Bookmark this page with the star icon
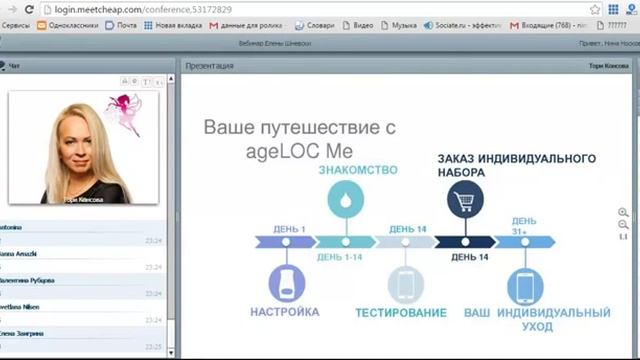640x360 pixels. pyautogui.click(x=595, y=9)
